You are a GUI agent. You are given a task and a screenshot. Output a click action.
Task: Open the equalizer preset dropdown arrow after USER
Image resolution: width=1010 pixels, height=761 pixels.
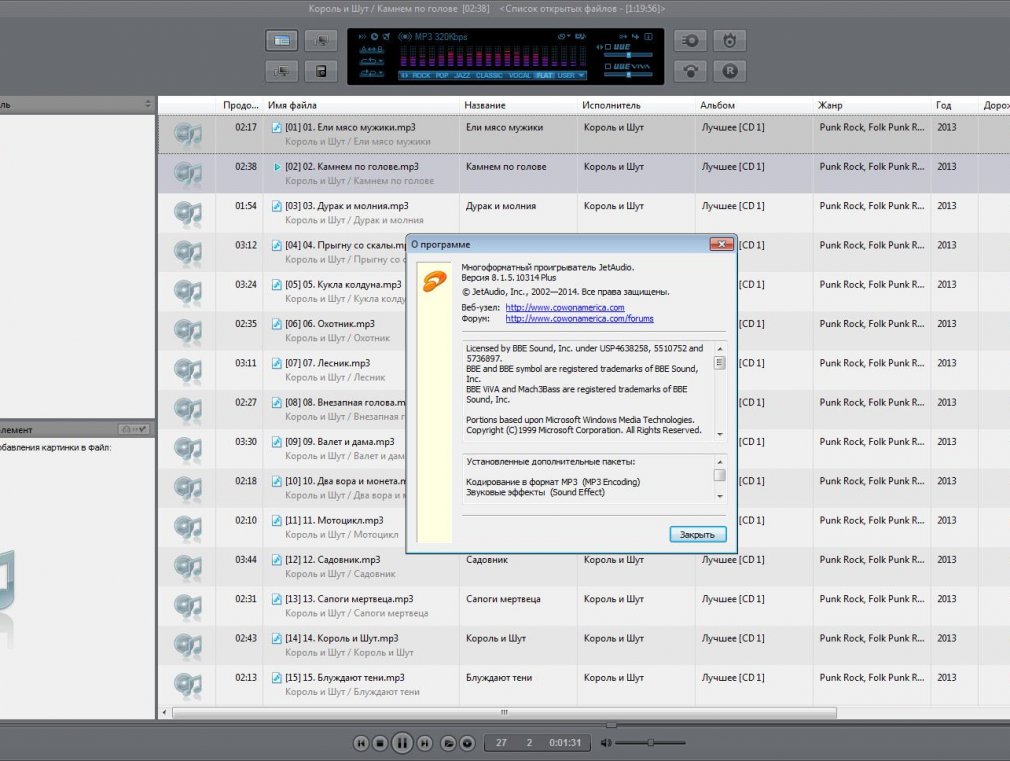pyautogui.click(x=581, y=75)
